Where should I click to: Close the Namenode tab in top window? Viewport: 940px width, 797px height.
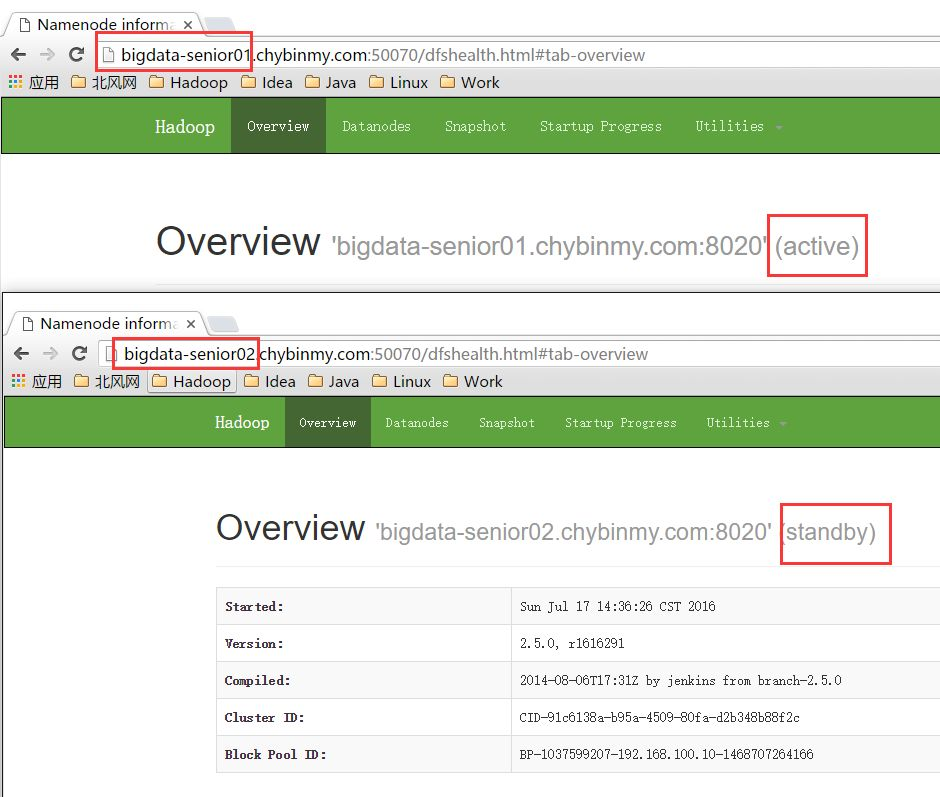pyautogui.click(x=188, y=25)
